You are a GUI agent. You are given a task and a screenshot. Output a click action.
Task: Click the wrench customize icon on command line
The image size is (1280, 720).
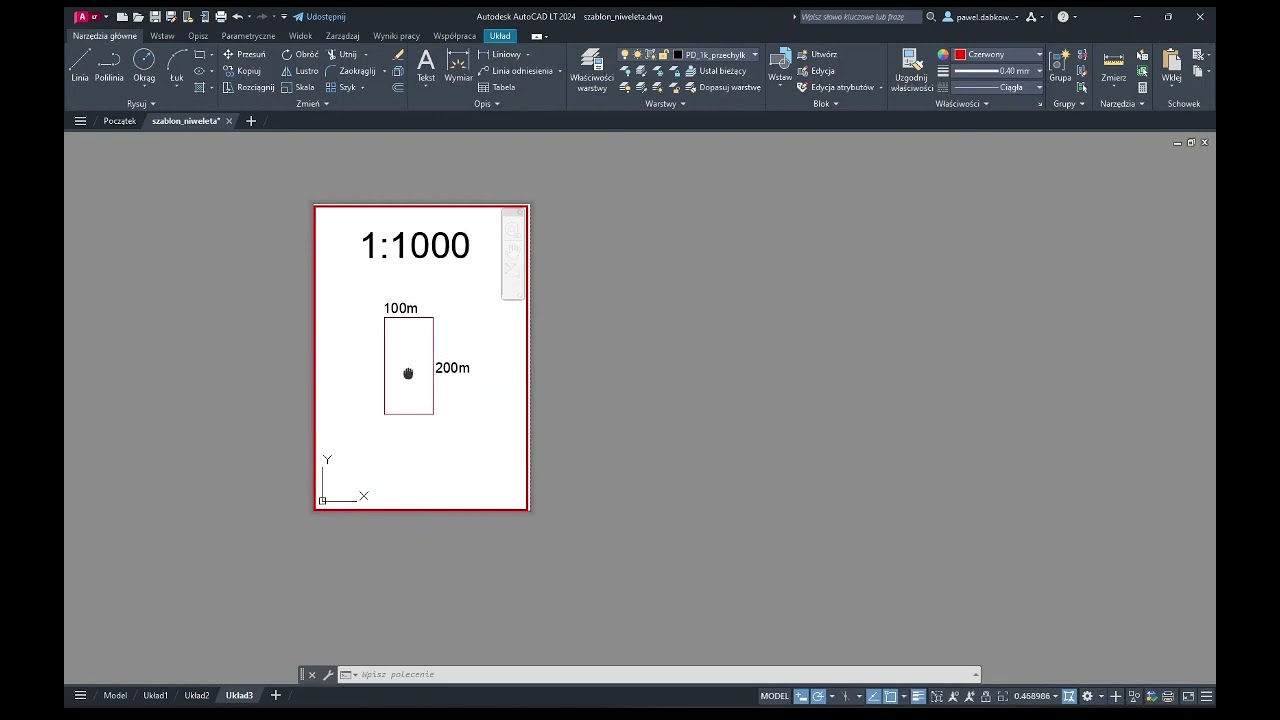327,675
